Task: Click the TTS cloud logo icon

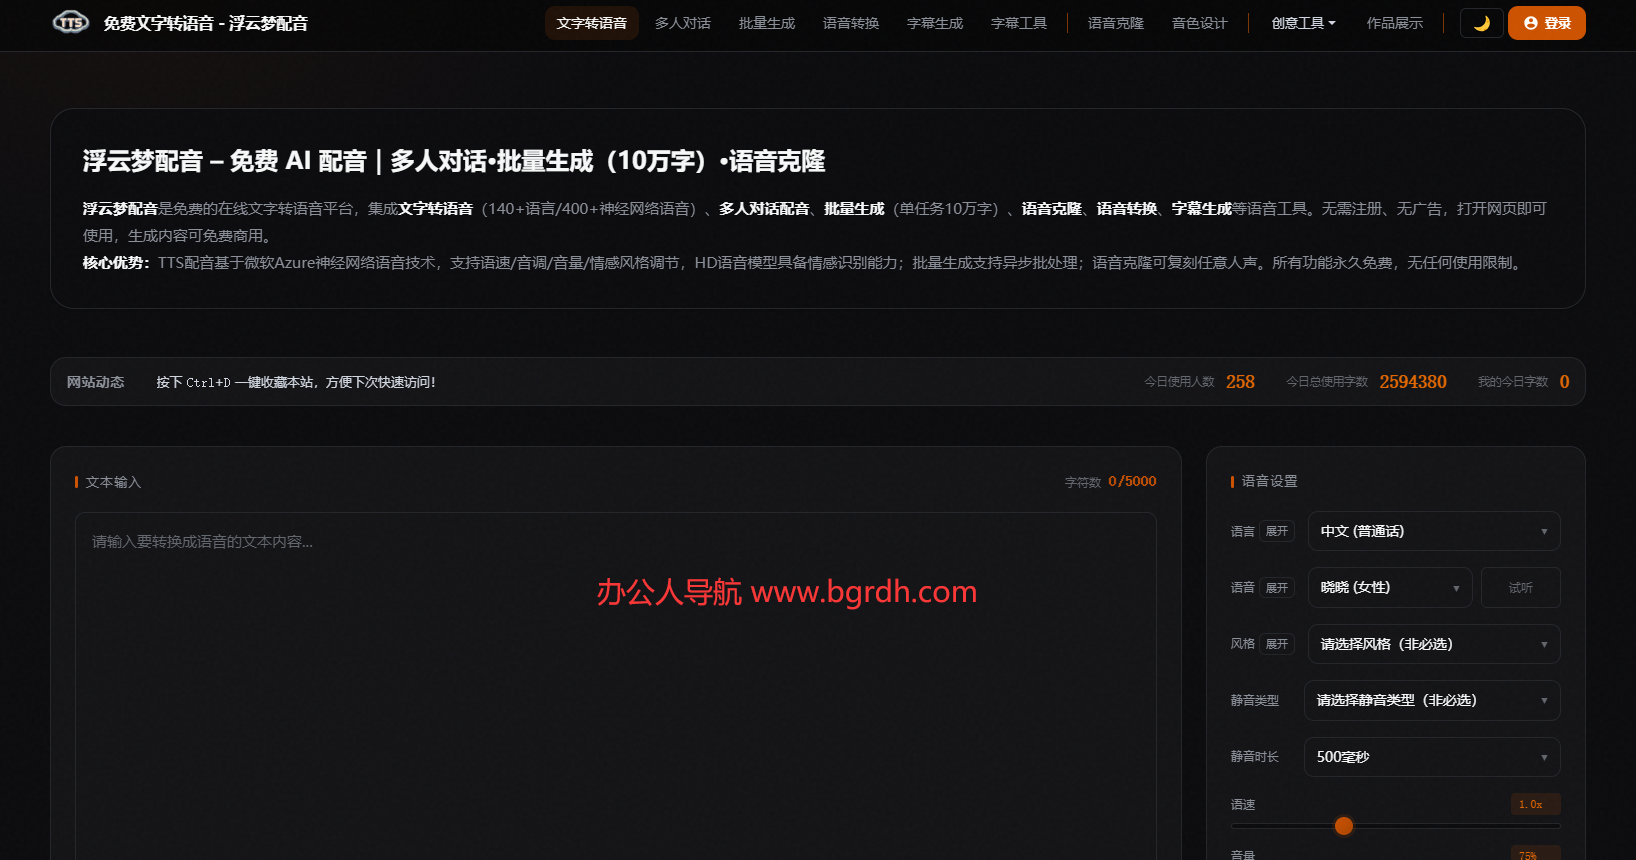Action: pos(71,22)
